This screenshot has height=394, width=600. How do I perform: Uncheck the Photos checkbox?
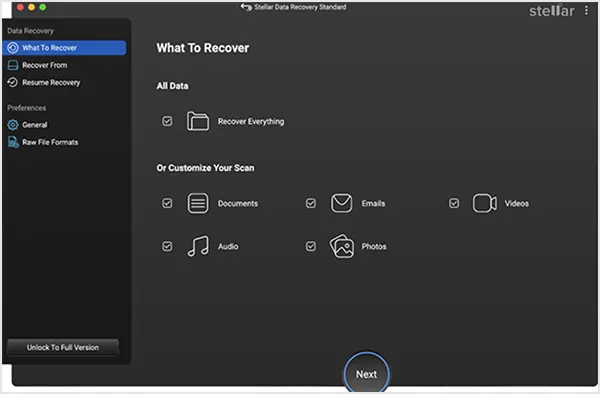(x=311, y=246)
